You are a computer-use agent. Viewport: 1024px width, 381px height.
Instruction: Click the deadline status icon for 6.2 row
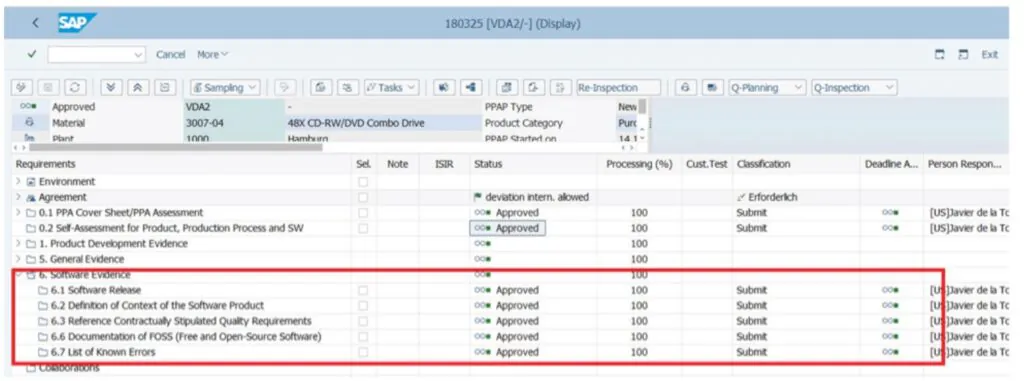pos(889,306)
